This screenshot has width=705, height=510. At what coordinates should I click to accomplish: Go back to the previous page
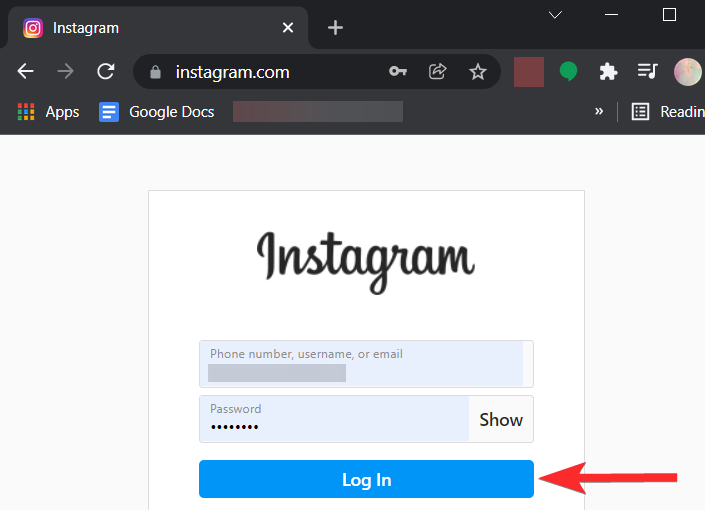click(x=26, y=72)
